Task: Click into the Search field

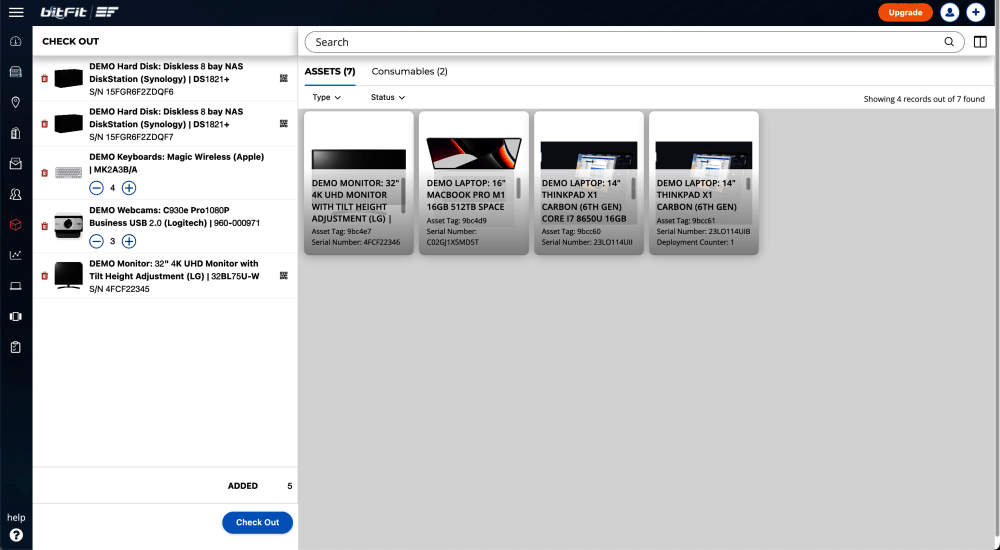Action: click(620, 42)
